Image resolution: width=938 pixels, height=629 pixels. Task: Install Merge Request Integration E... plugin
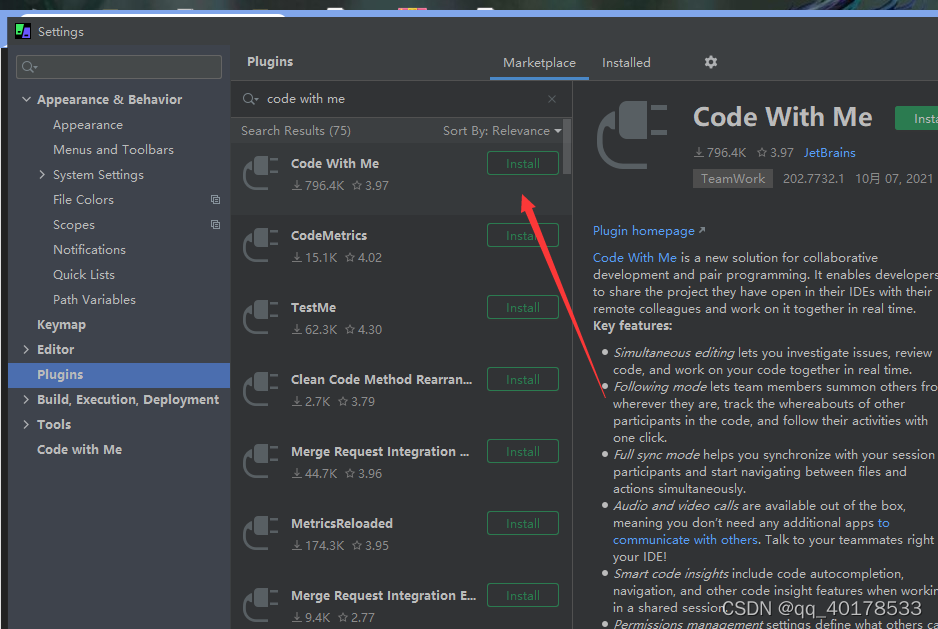pyautogui.click(x=523, y=595)
